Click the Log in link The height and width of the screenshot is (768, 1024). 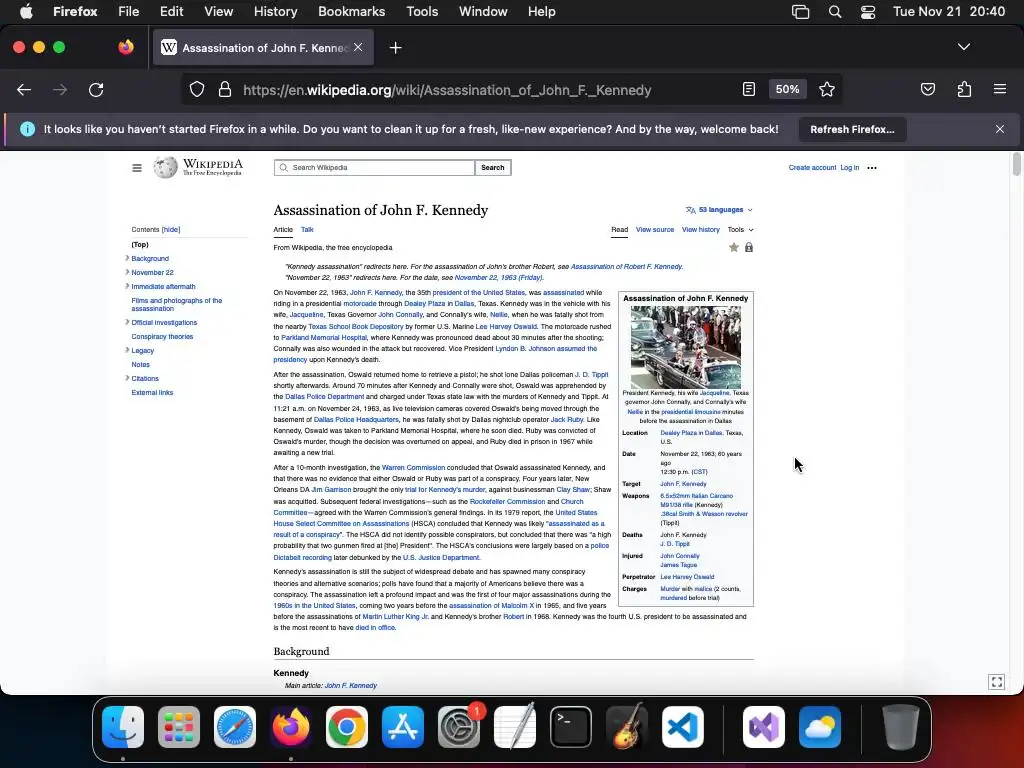click(849, 168)
